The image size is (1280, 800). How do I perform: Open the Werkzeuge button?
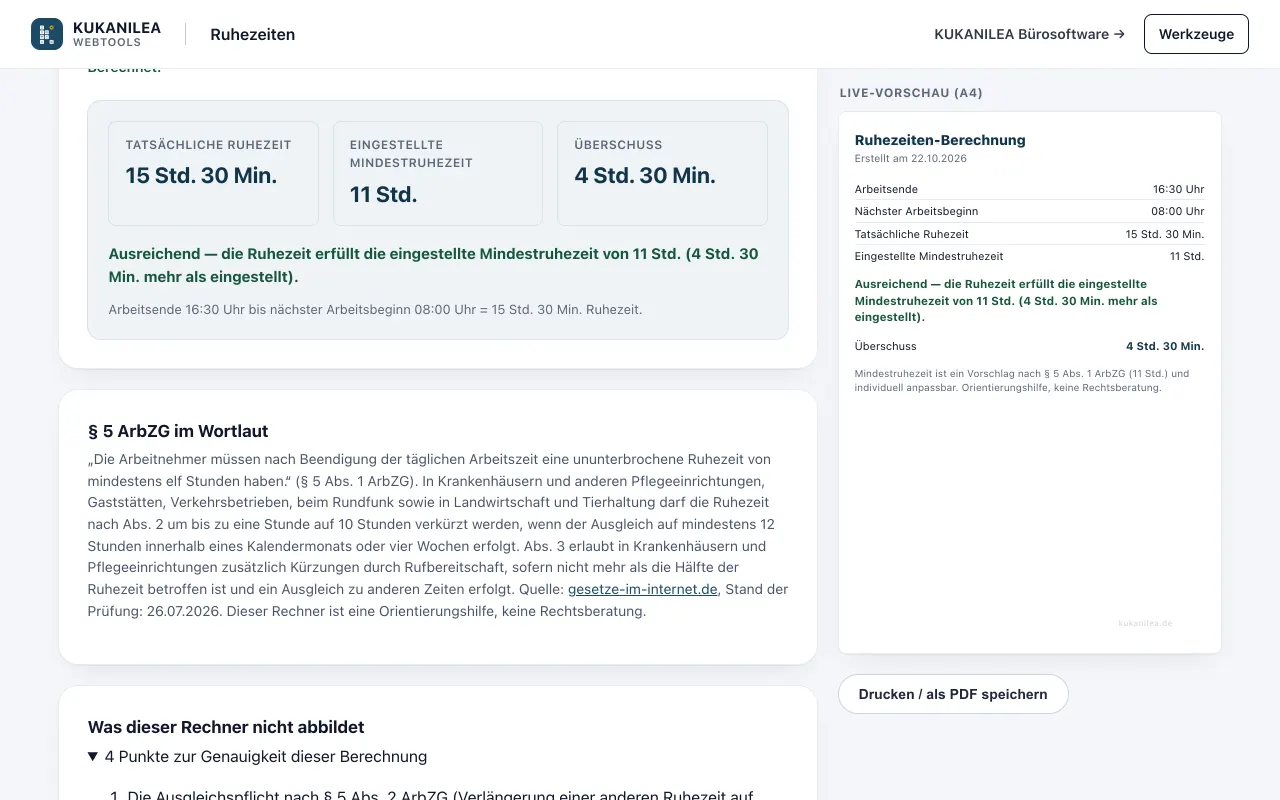(1196, 34)
